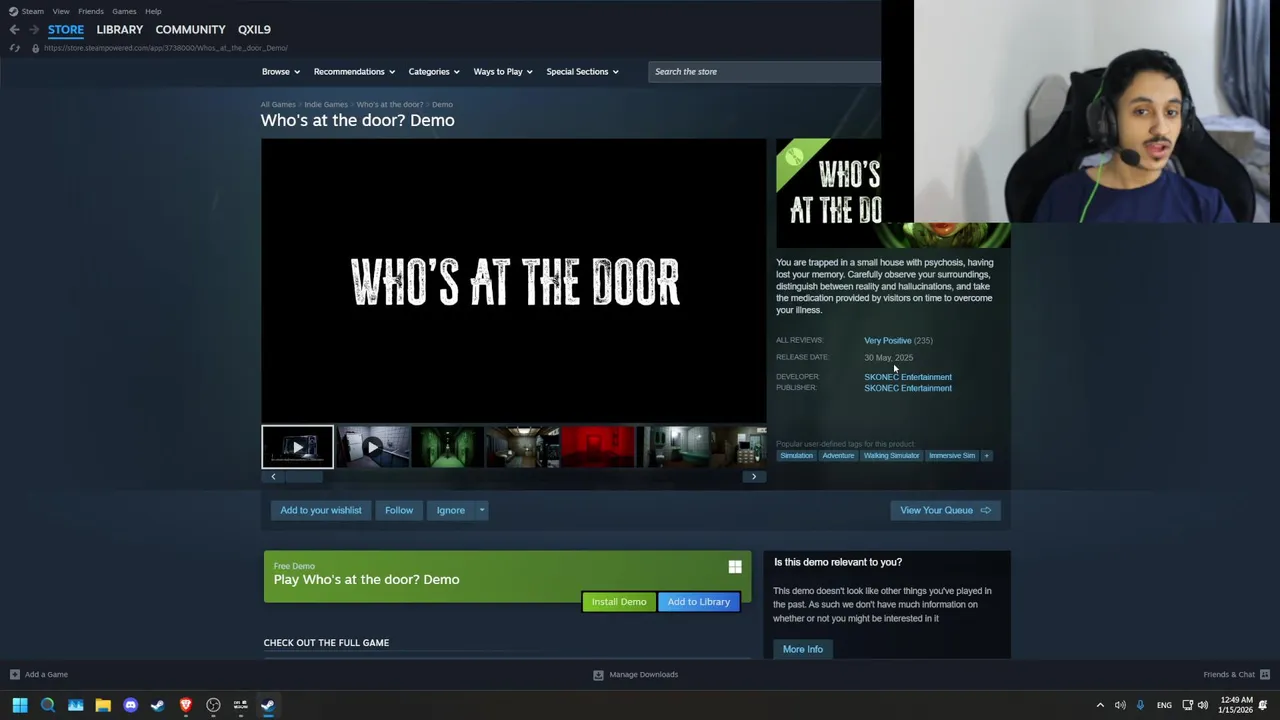The width and height of the screenshot is (1280, 720).
Task: Expand the Ignore options dropdown arrow
Action: tap(481, 510)
